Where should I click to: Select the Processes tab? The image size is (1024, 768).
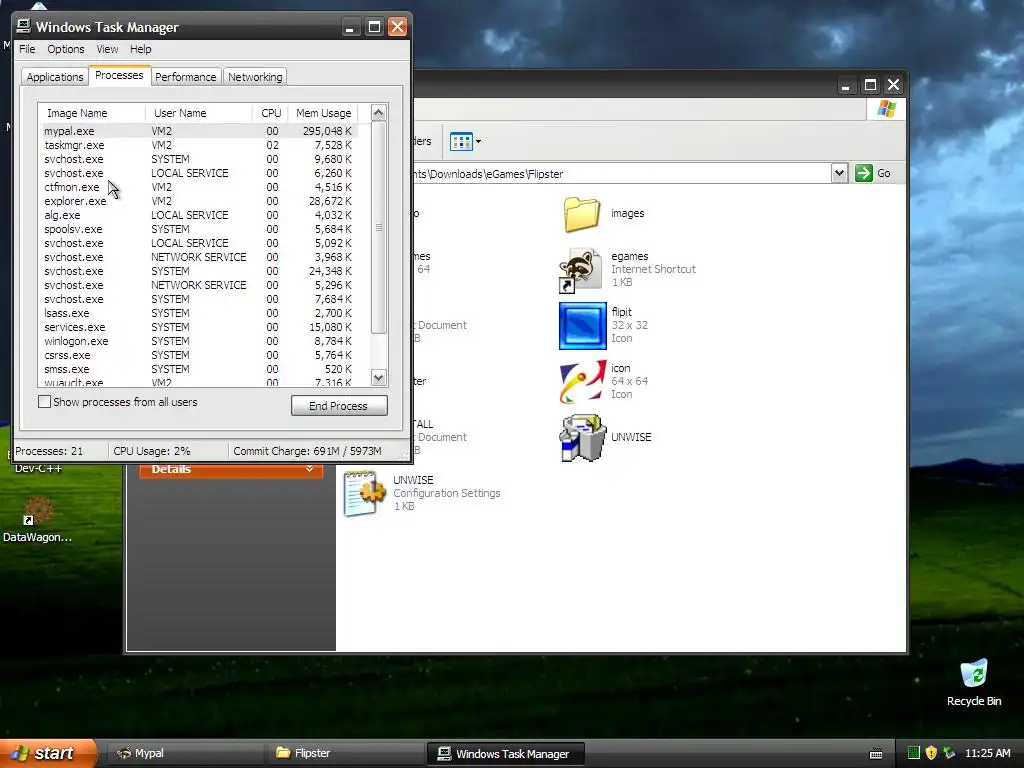click(119, 75)
